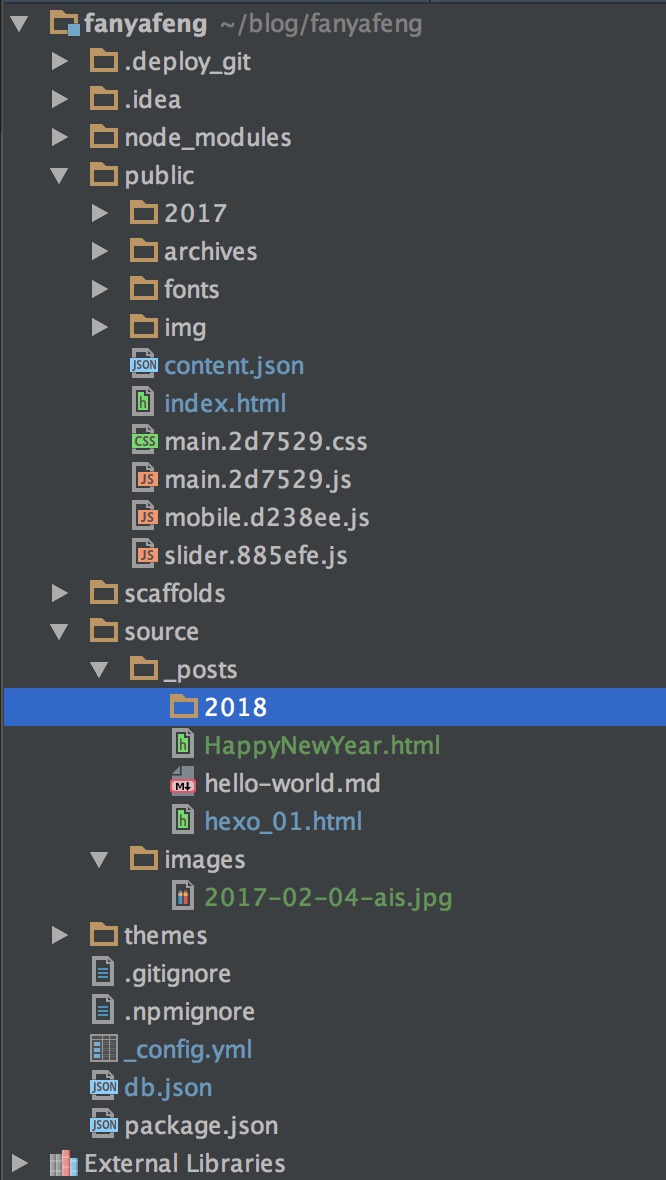The width and height of the screenshot is (666, 1180).
Task: Expand the archives folder arrow
Action: point(99,251)
